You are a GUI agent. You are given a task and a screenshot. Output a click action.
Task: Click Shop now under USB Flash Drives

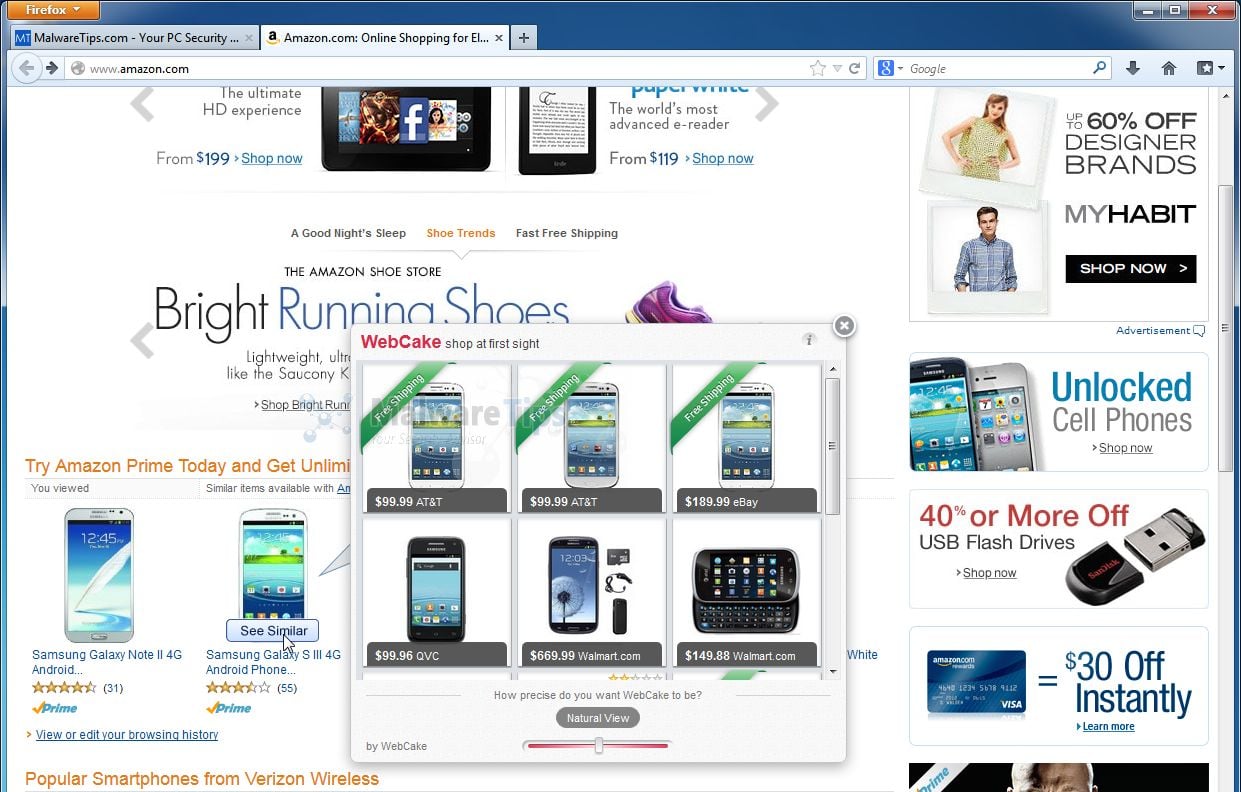coord(989,573)
